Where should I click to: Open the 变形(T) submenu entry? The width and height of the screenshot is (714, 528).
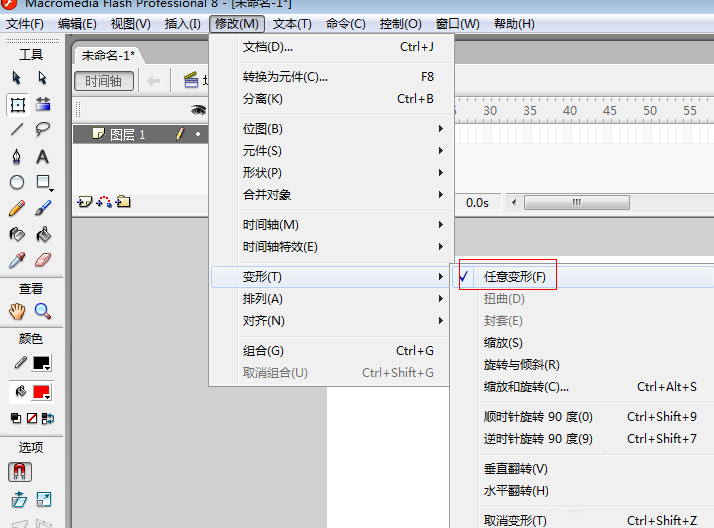tap(330, 277)
